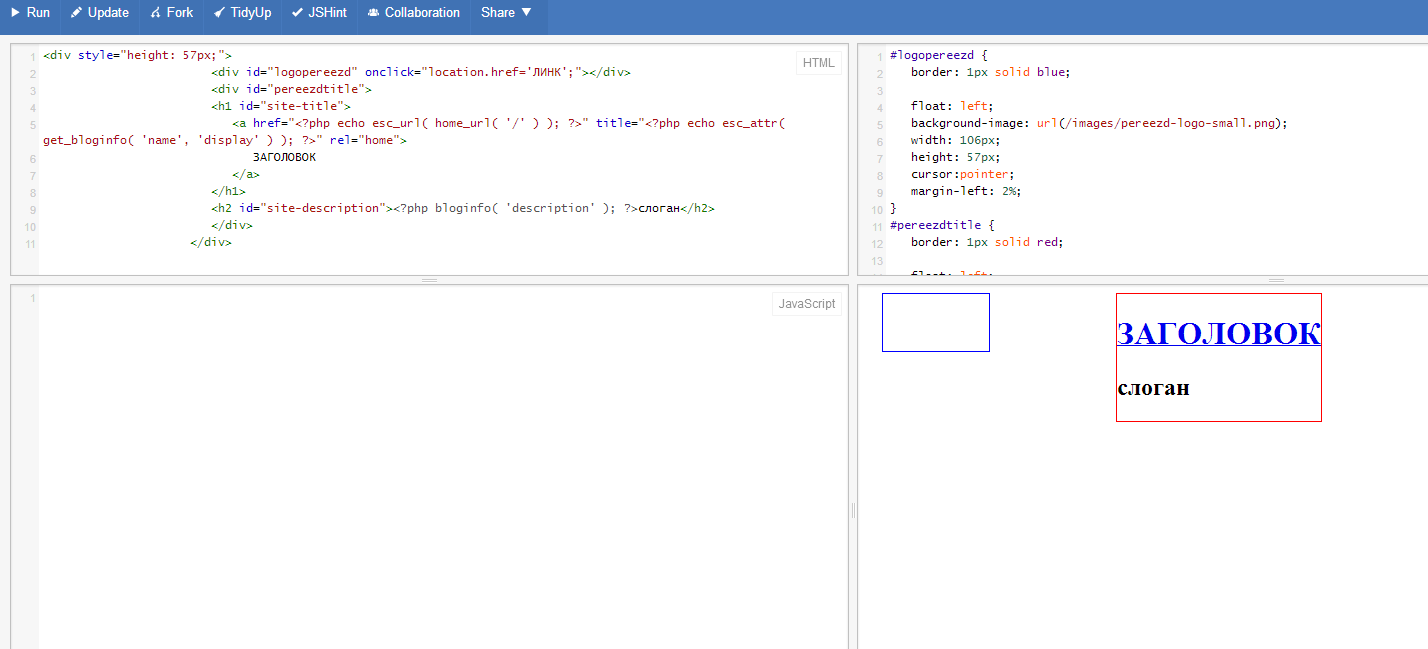This screenshot has width=1428, height=649.
Task: Click the cursor:pointer line in CSS
Action: [x=962, y=174]
